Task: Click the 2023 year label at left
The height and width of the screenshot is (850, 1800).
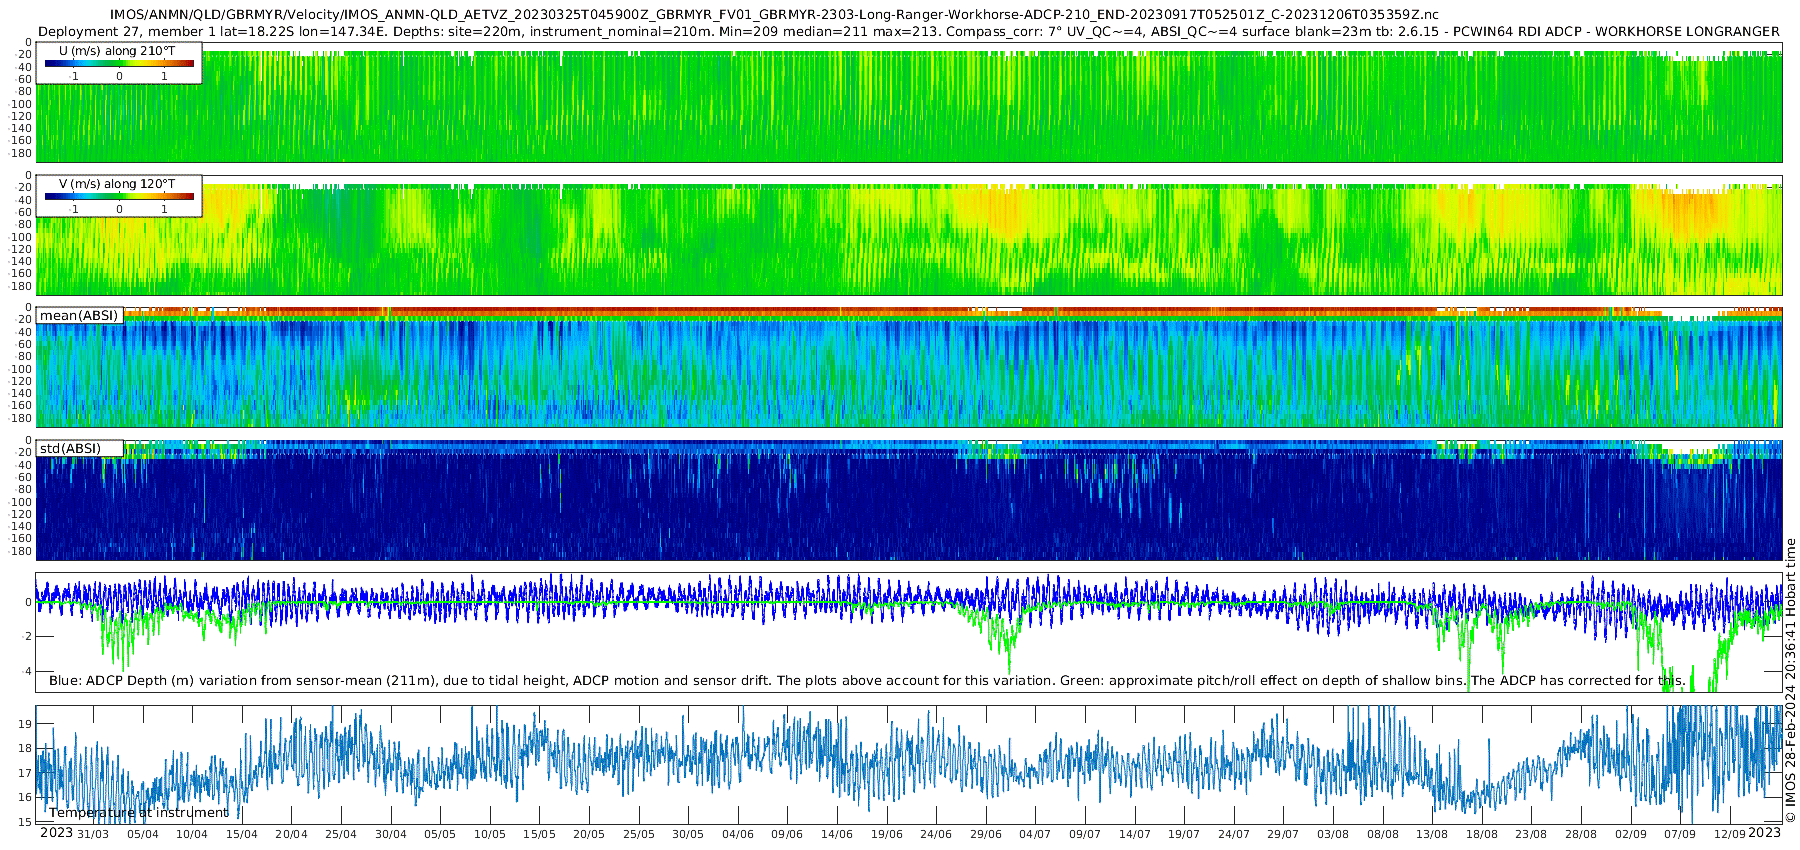Action: click(x=56, y=832)
